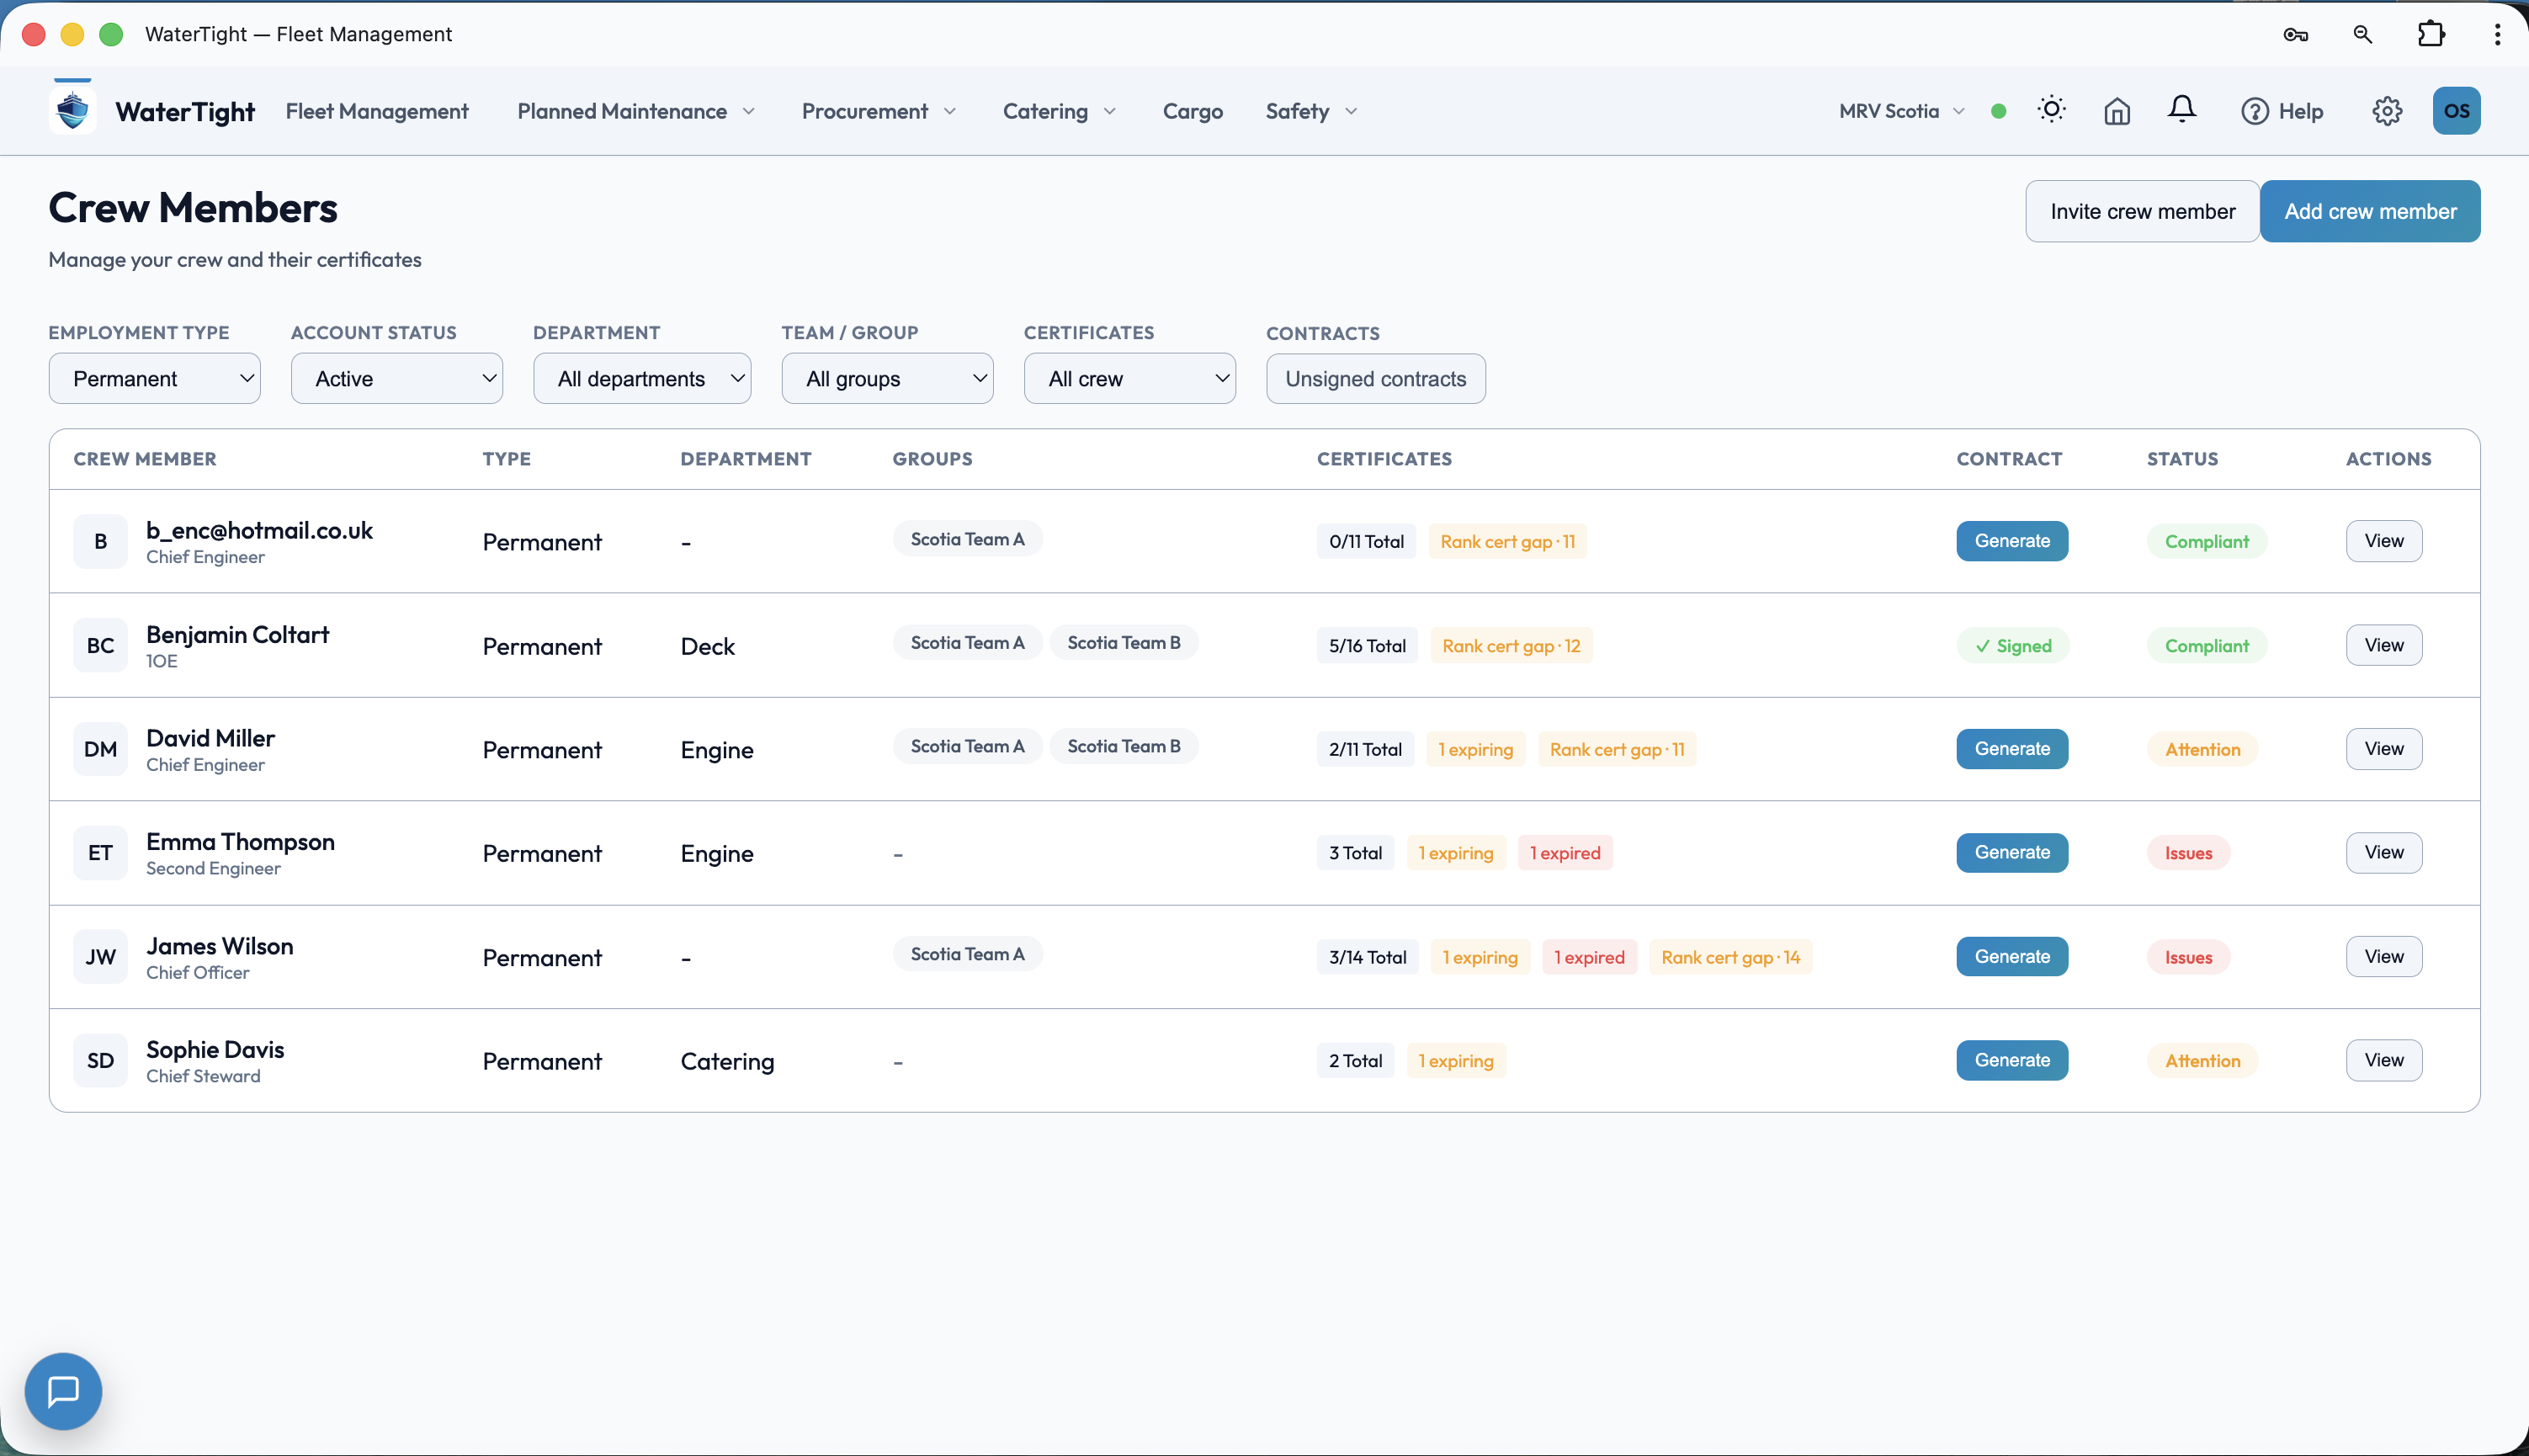Open the Certificates All crew dropdown

pyautogui.click(x=1129, y=379)
